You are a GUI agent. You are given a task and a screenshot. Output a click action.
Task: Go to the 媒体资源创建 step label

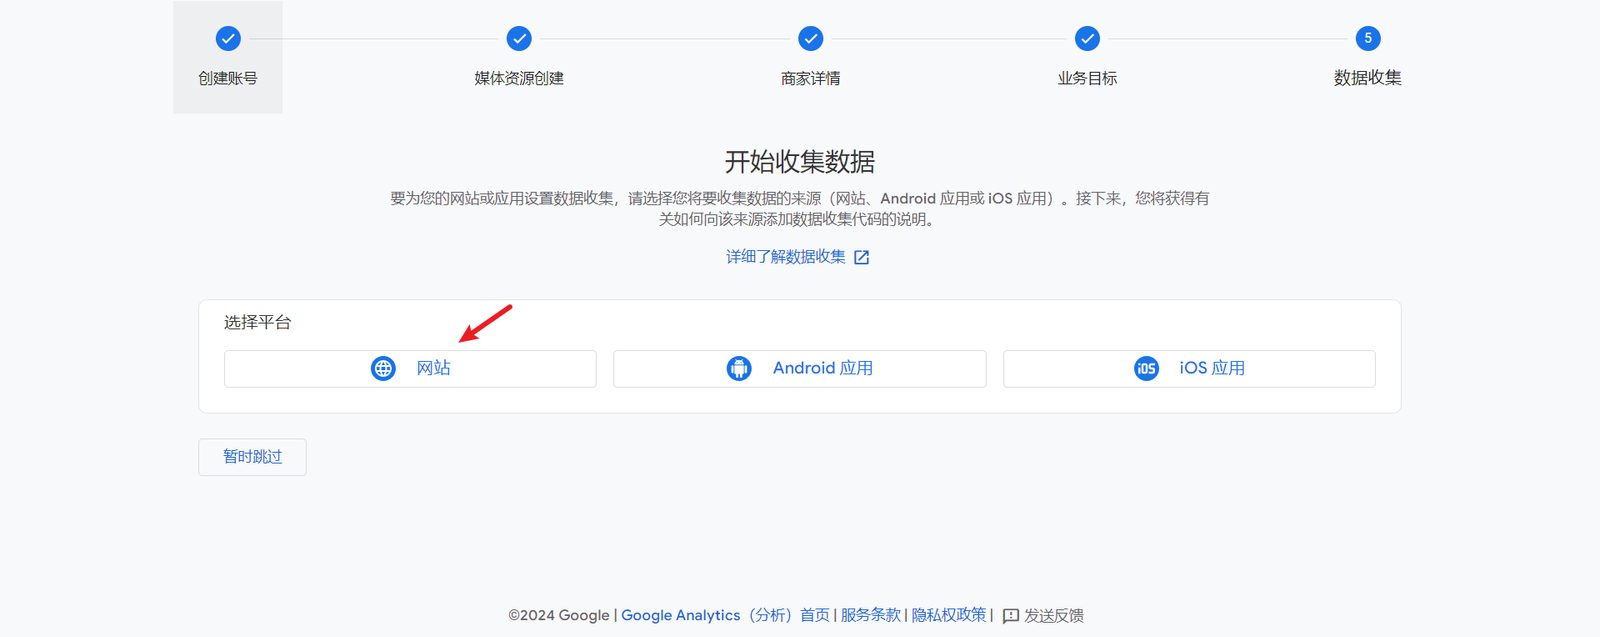point(519,78)
